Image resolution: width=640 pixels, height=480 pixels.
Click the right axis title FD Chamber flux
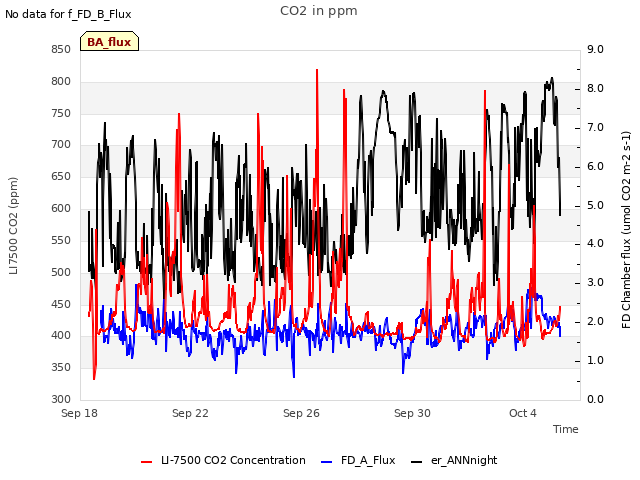[626, 230]
